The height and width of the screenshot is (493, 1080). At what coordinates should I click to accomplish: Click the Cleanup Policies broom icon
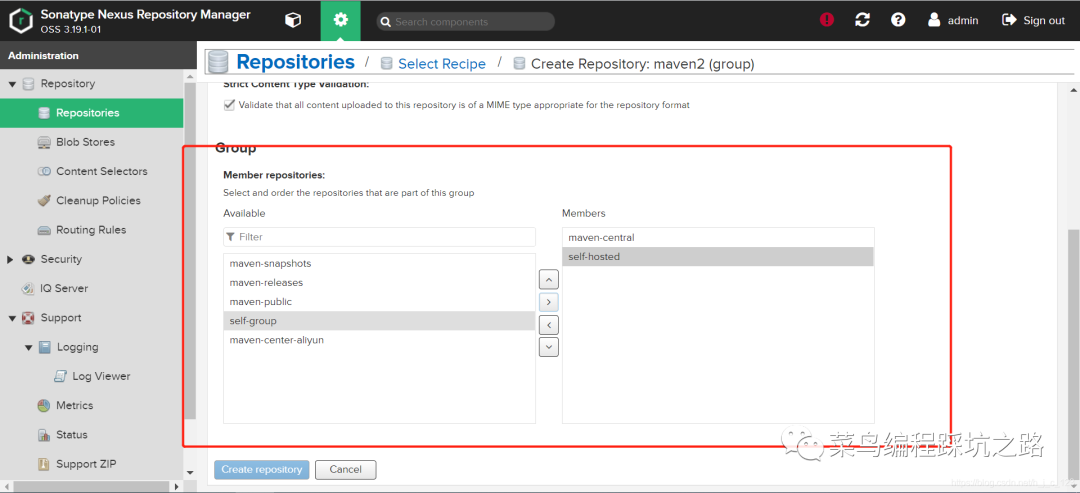coord(44,200)
